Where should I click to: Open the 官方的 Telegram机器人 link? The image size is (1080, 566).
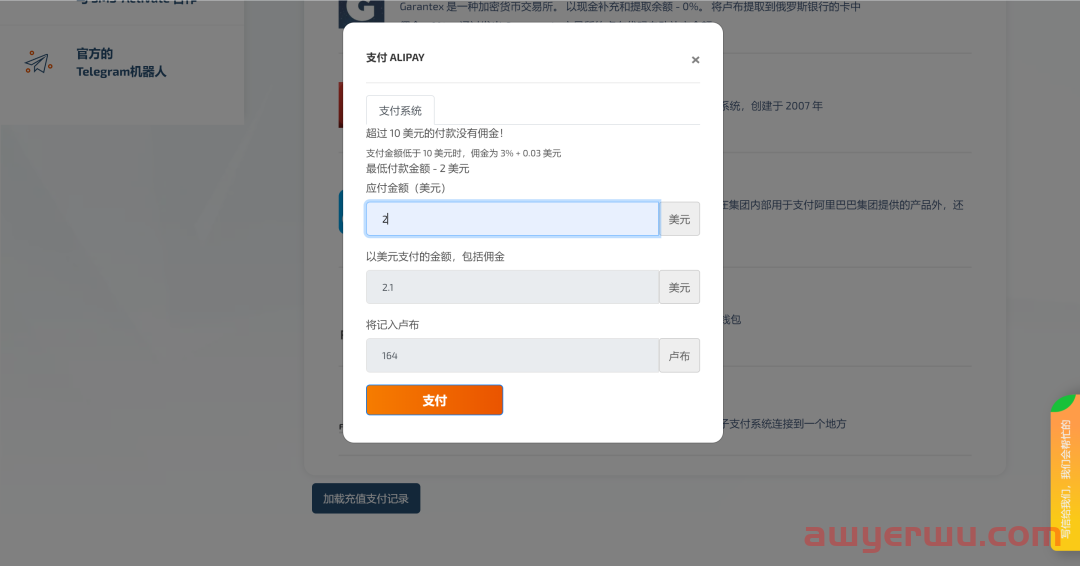click(x=121, y=63)
